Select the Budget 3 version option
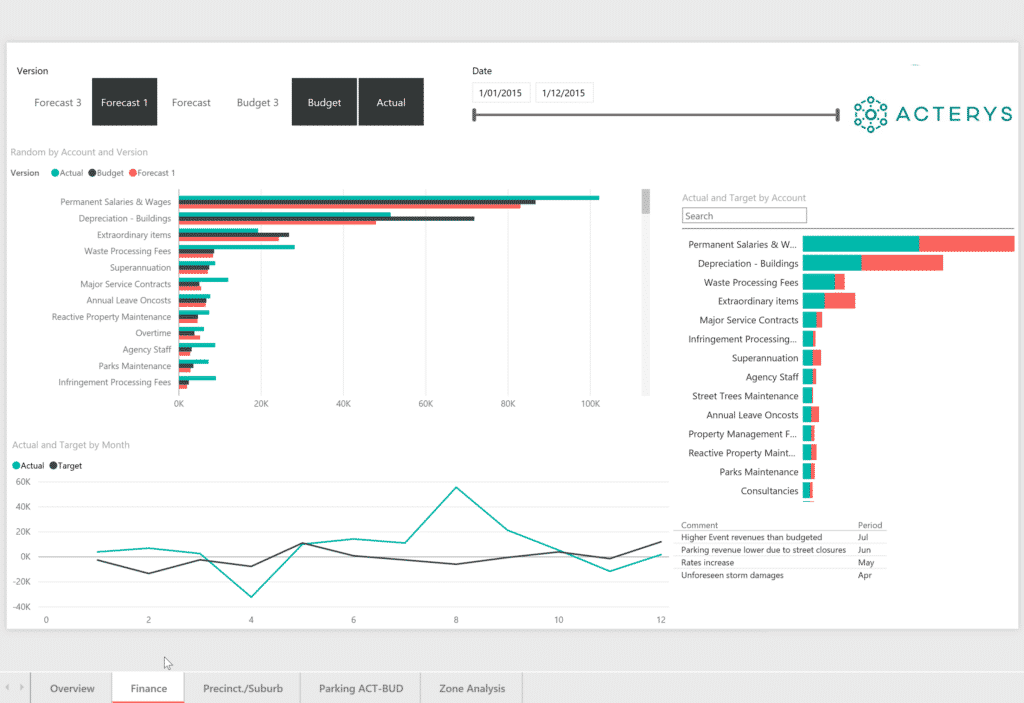 point(257,102)
